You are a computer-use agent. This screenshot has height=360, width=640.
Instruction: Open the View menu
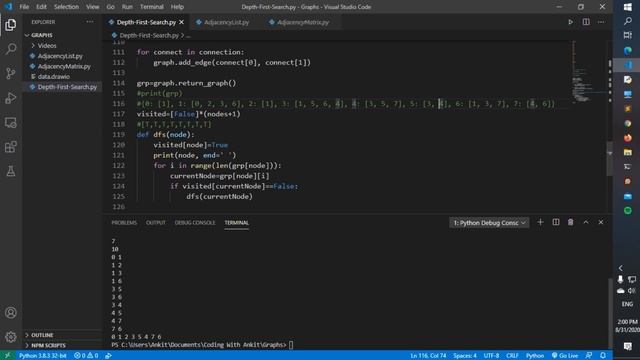[x=93, y=7]
